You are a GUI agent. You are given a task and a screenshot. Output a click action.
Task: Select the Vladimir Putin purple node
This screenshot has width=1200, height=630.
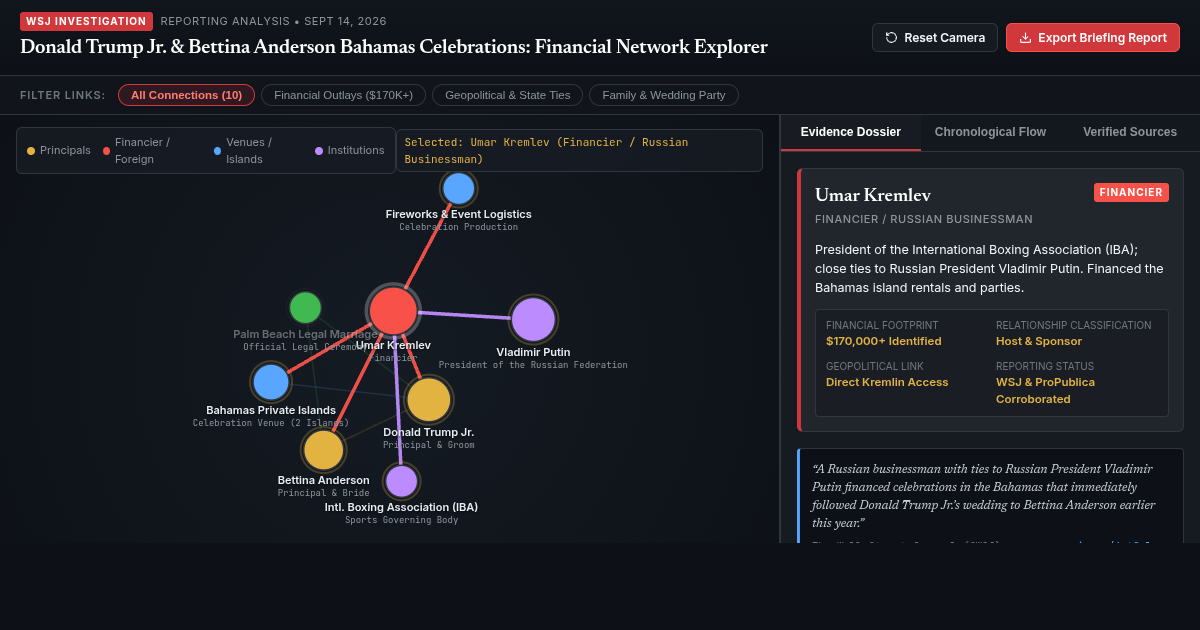pos(533,319)
